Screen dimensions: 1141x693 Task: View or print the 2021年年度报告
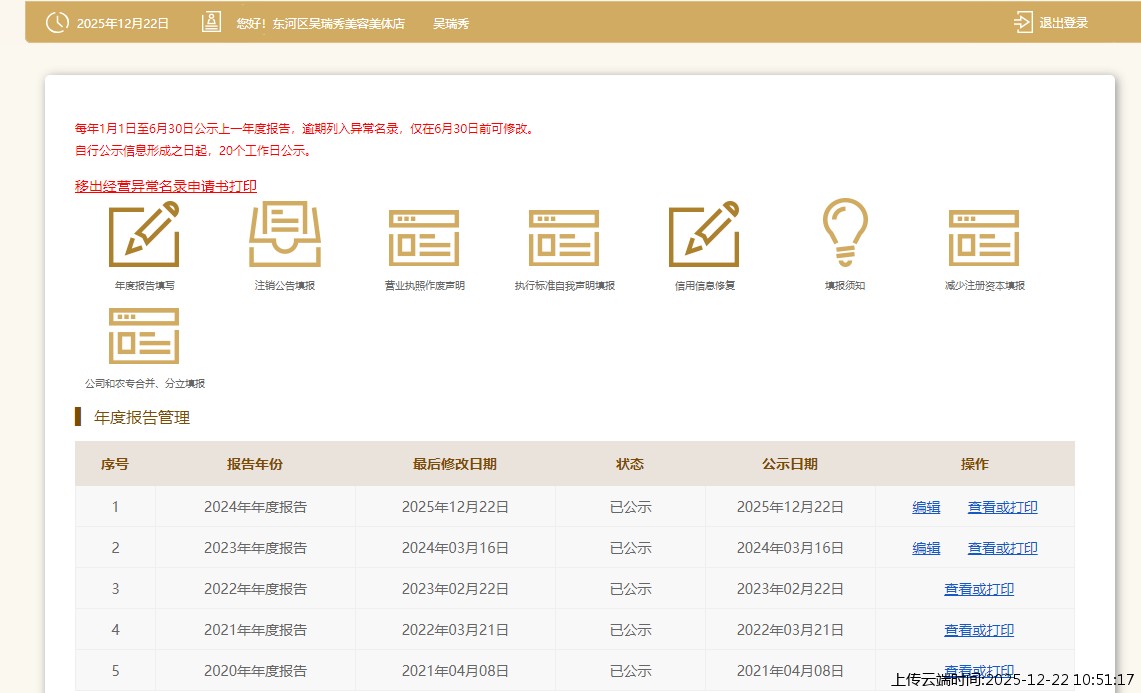click(x=979, y=630)
